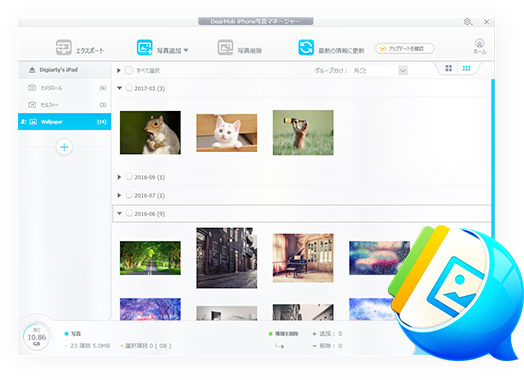
Task: Click 最新の情報に更新 button text
Action: coord(341,51)
